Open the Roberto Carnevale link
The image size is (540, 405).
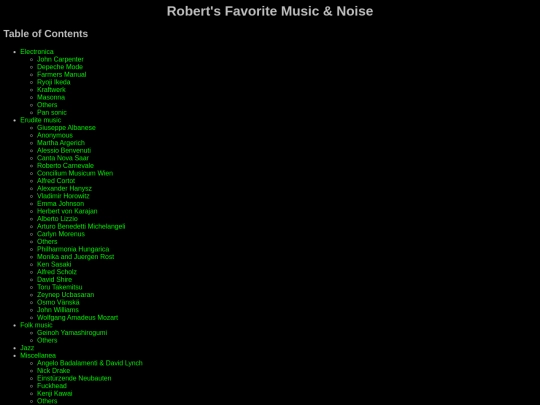[65, 165]
